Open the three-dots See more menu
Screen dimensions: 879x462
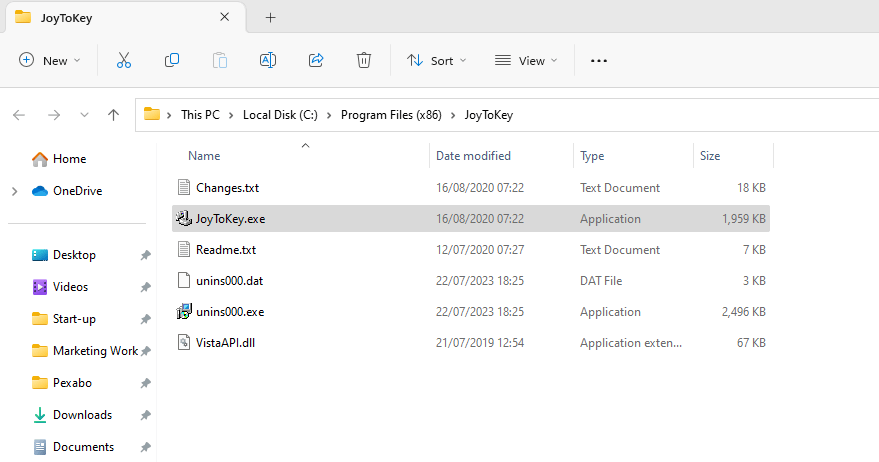599,61
